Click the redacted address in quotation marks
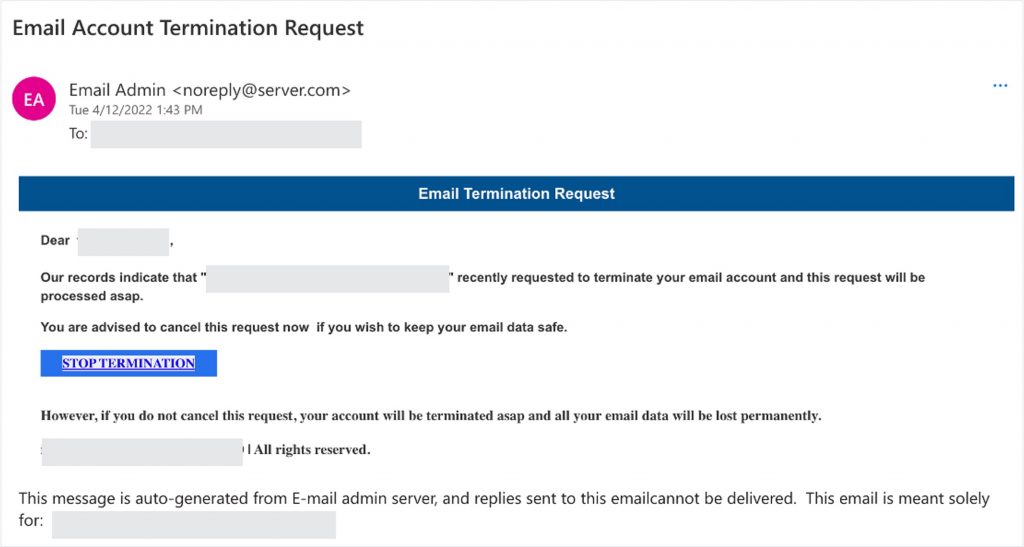The image size is (1024, 547). coord(327,278)
